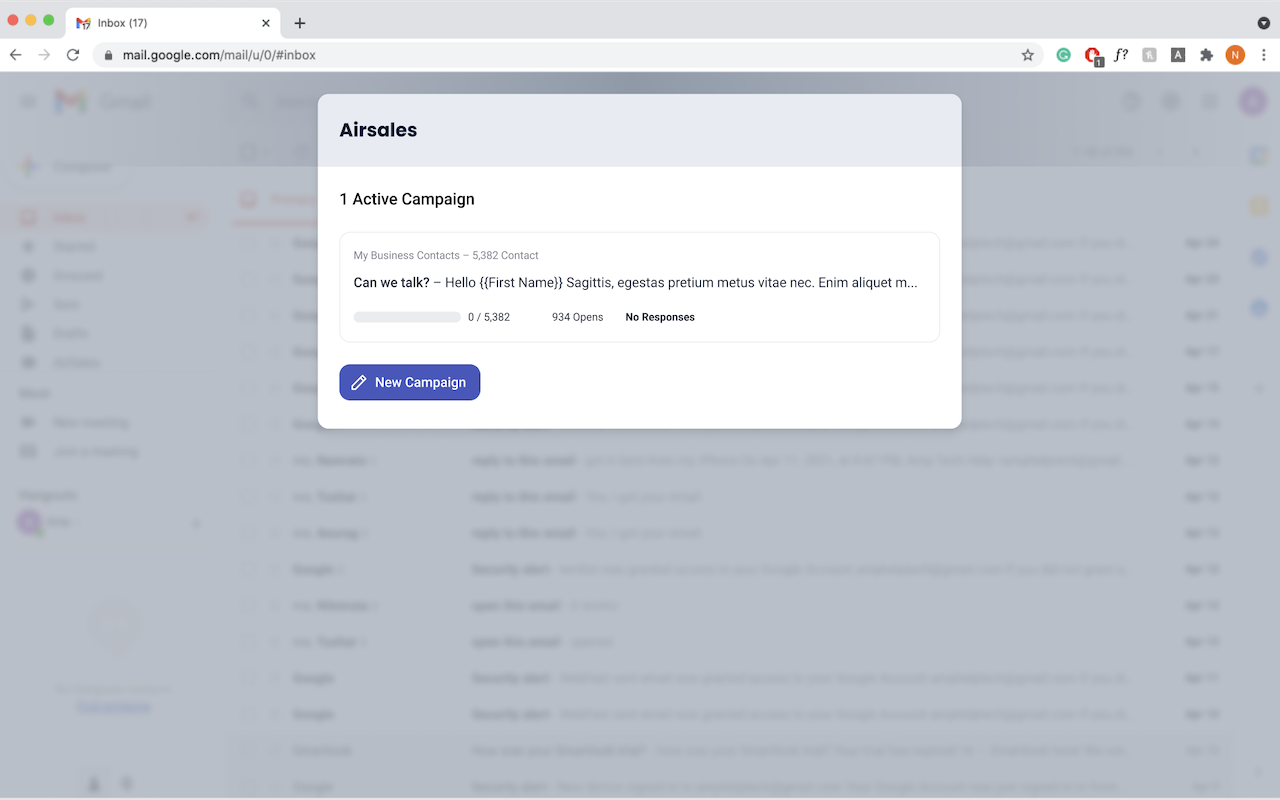Click the dark 'A' extension icon

coord(1178,55)
